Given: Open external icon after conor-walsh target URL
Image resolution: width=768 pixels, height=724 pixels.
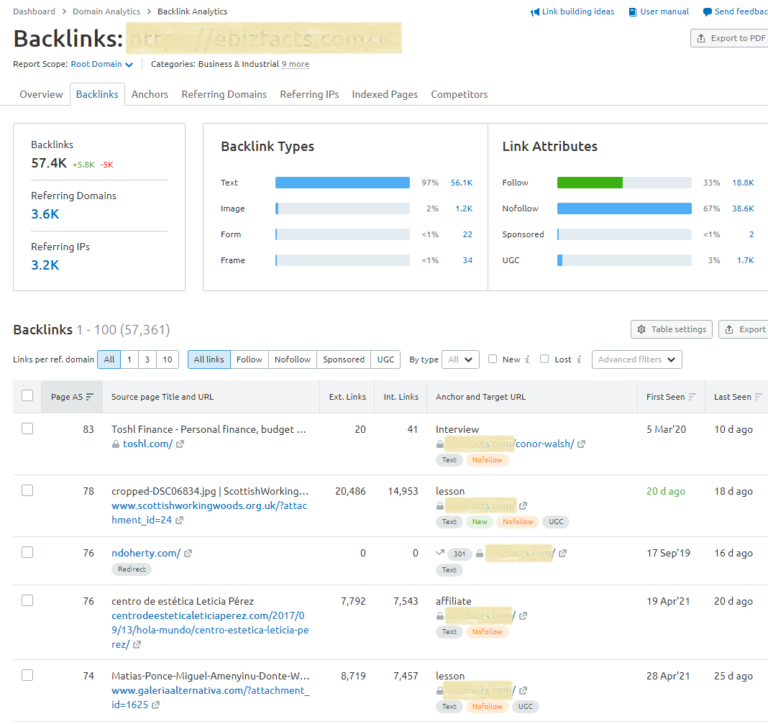Looking at the screenshot, I should coord(581,444).
